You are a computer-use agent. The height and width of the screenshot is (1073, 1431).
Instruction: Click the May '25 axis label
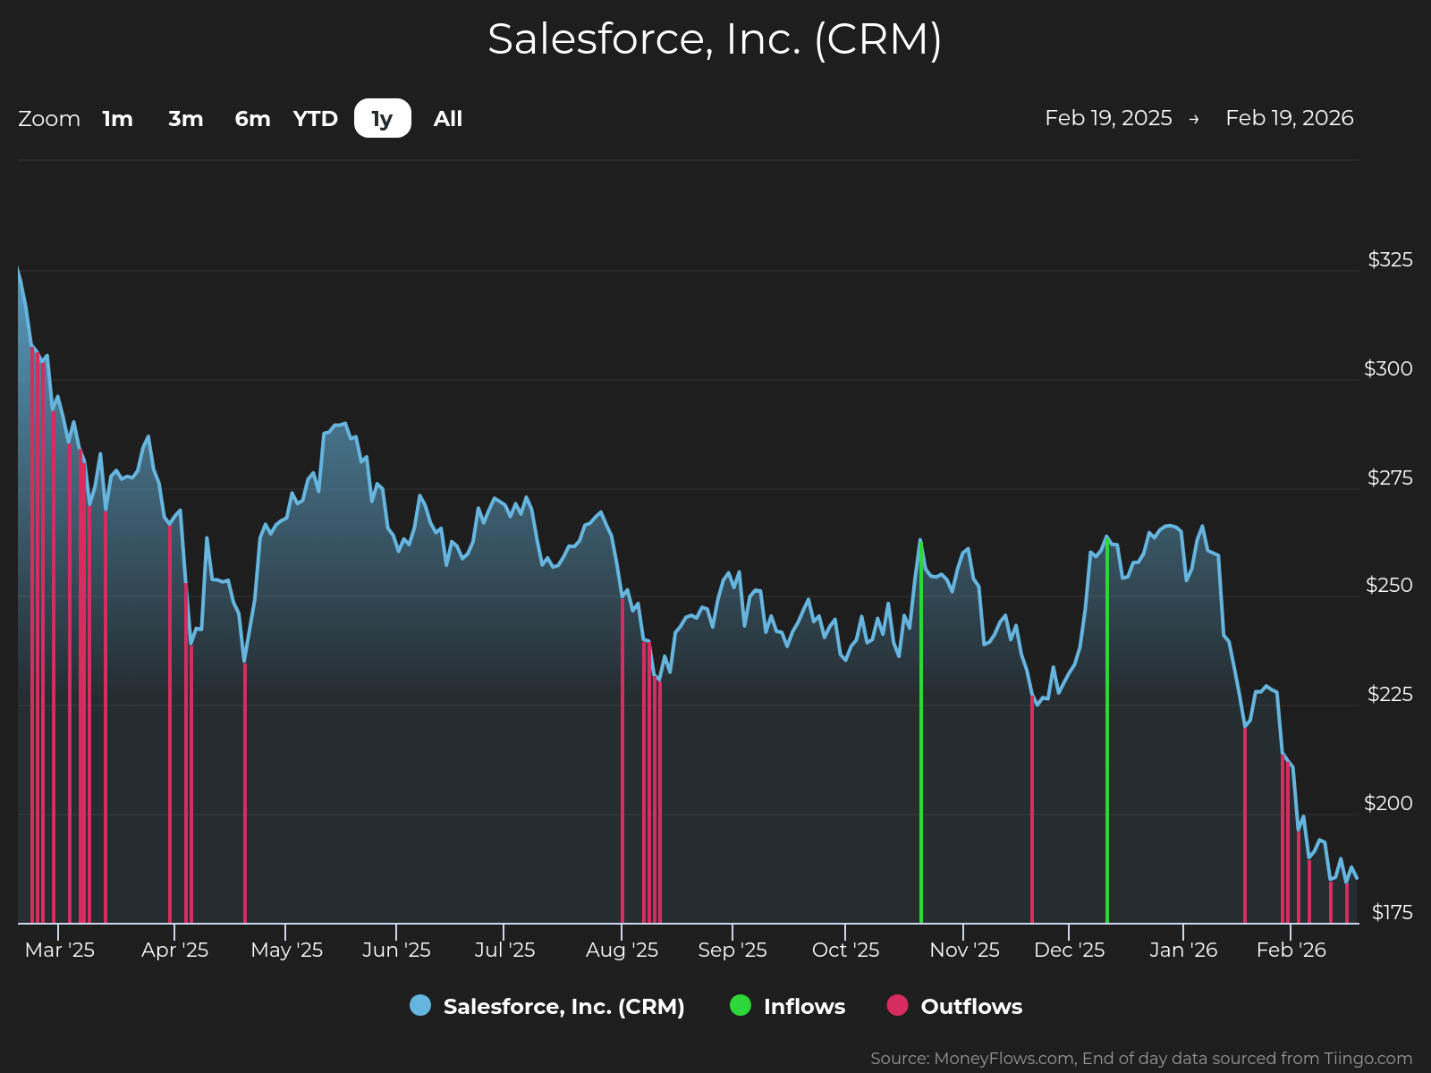pyautogui.click(x=287, y=950)
